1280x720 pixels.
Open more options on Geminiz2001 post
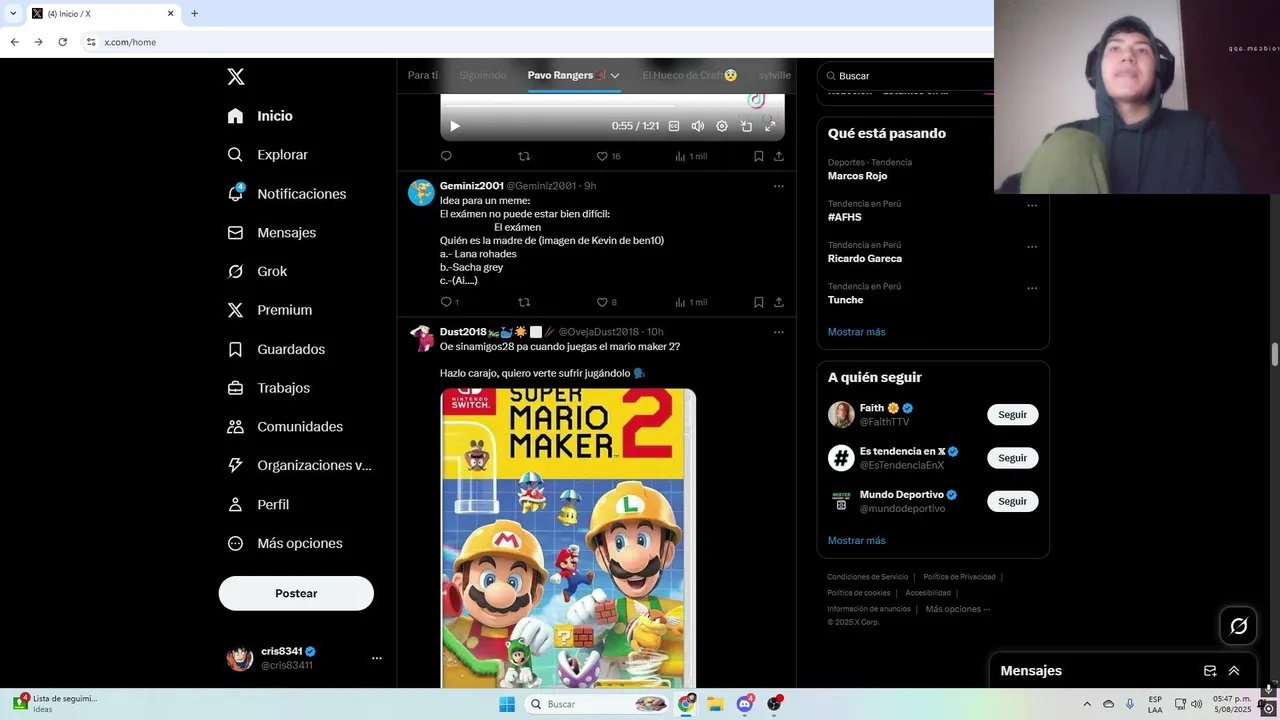tap(779, 186)
